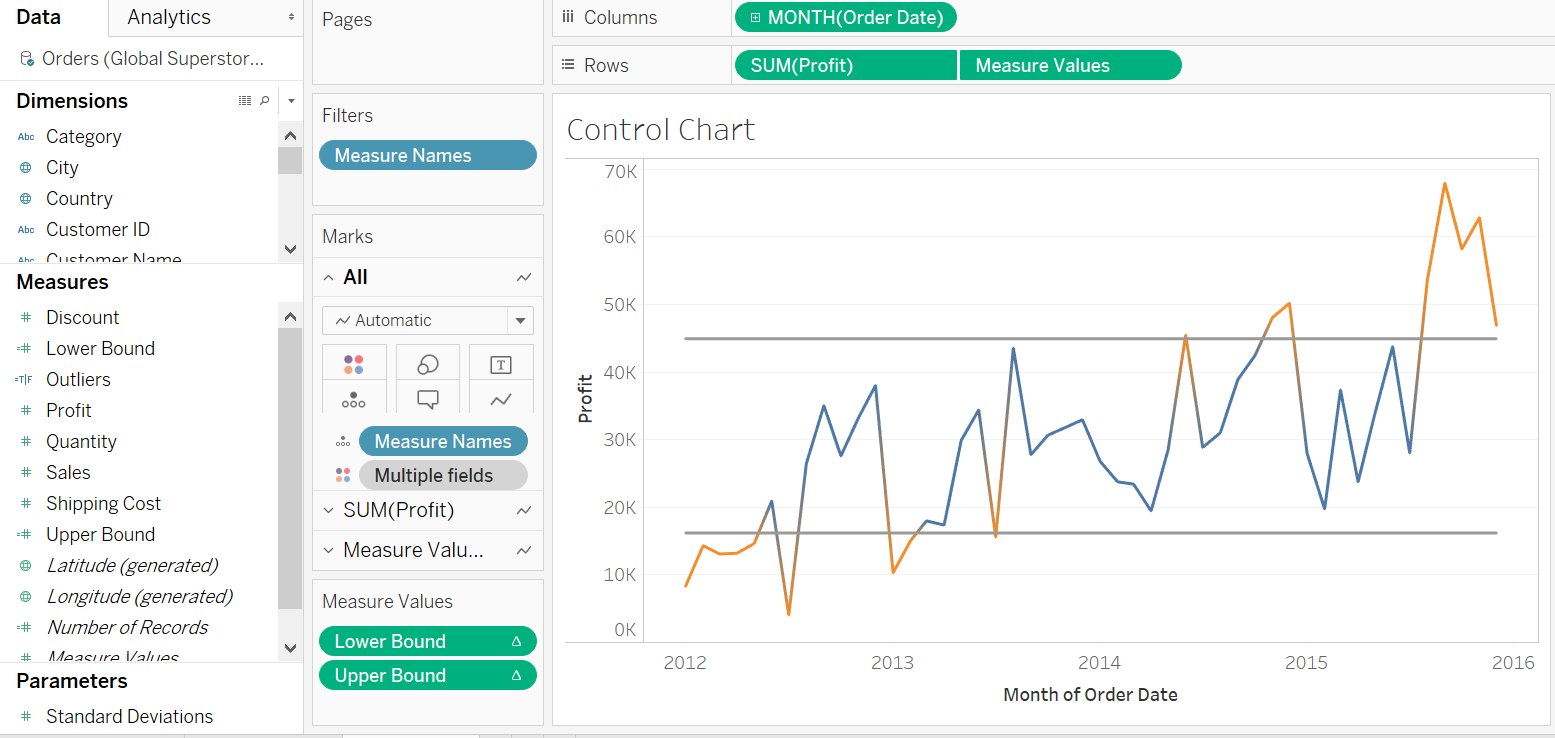Click the delta icon on the Upper Bound pill

click(516, 676)
